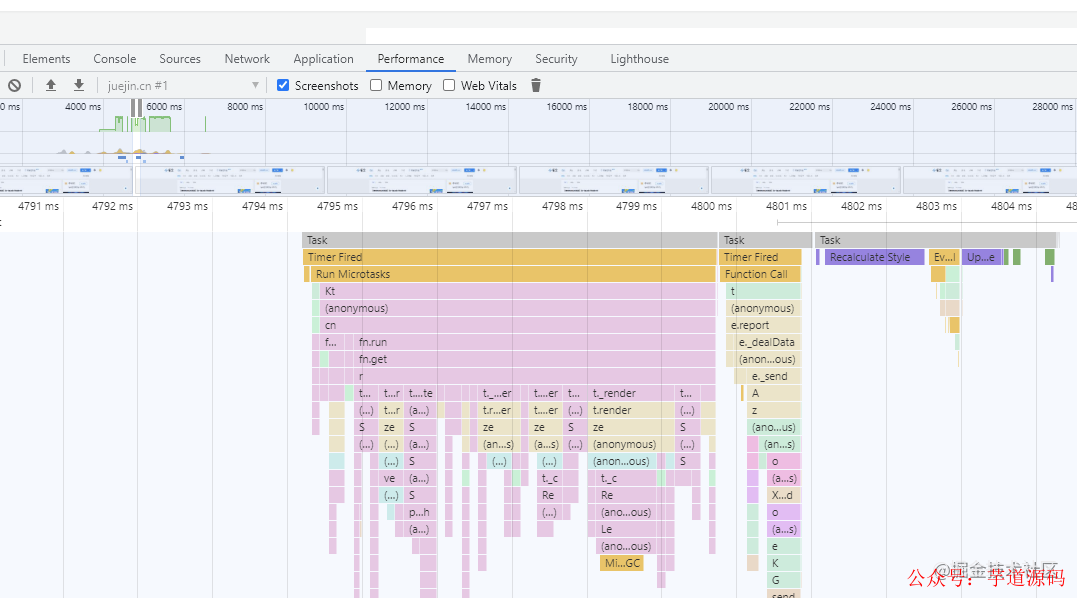Image resolution: width=1077 pixels, height=598 pixels.
Task: Click the p...h function bar
Action: 420,512
